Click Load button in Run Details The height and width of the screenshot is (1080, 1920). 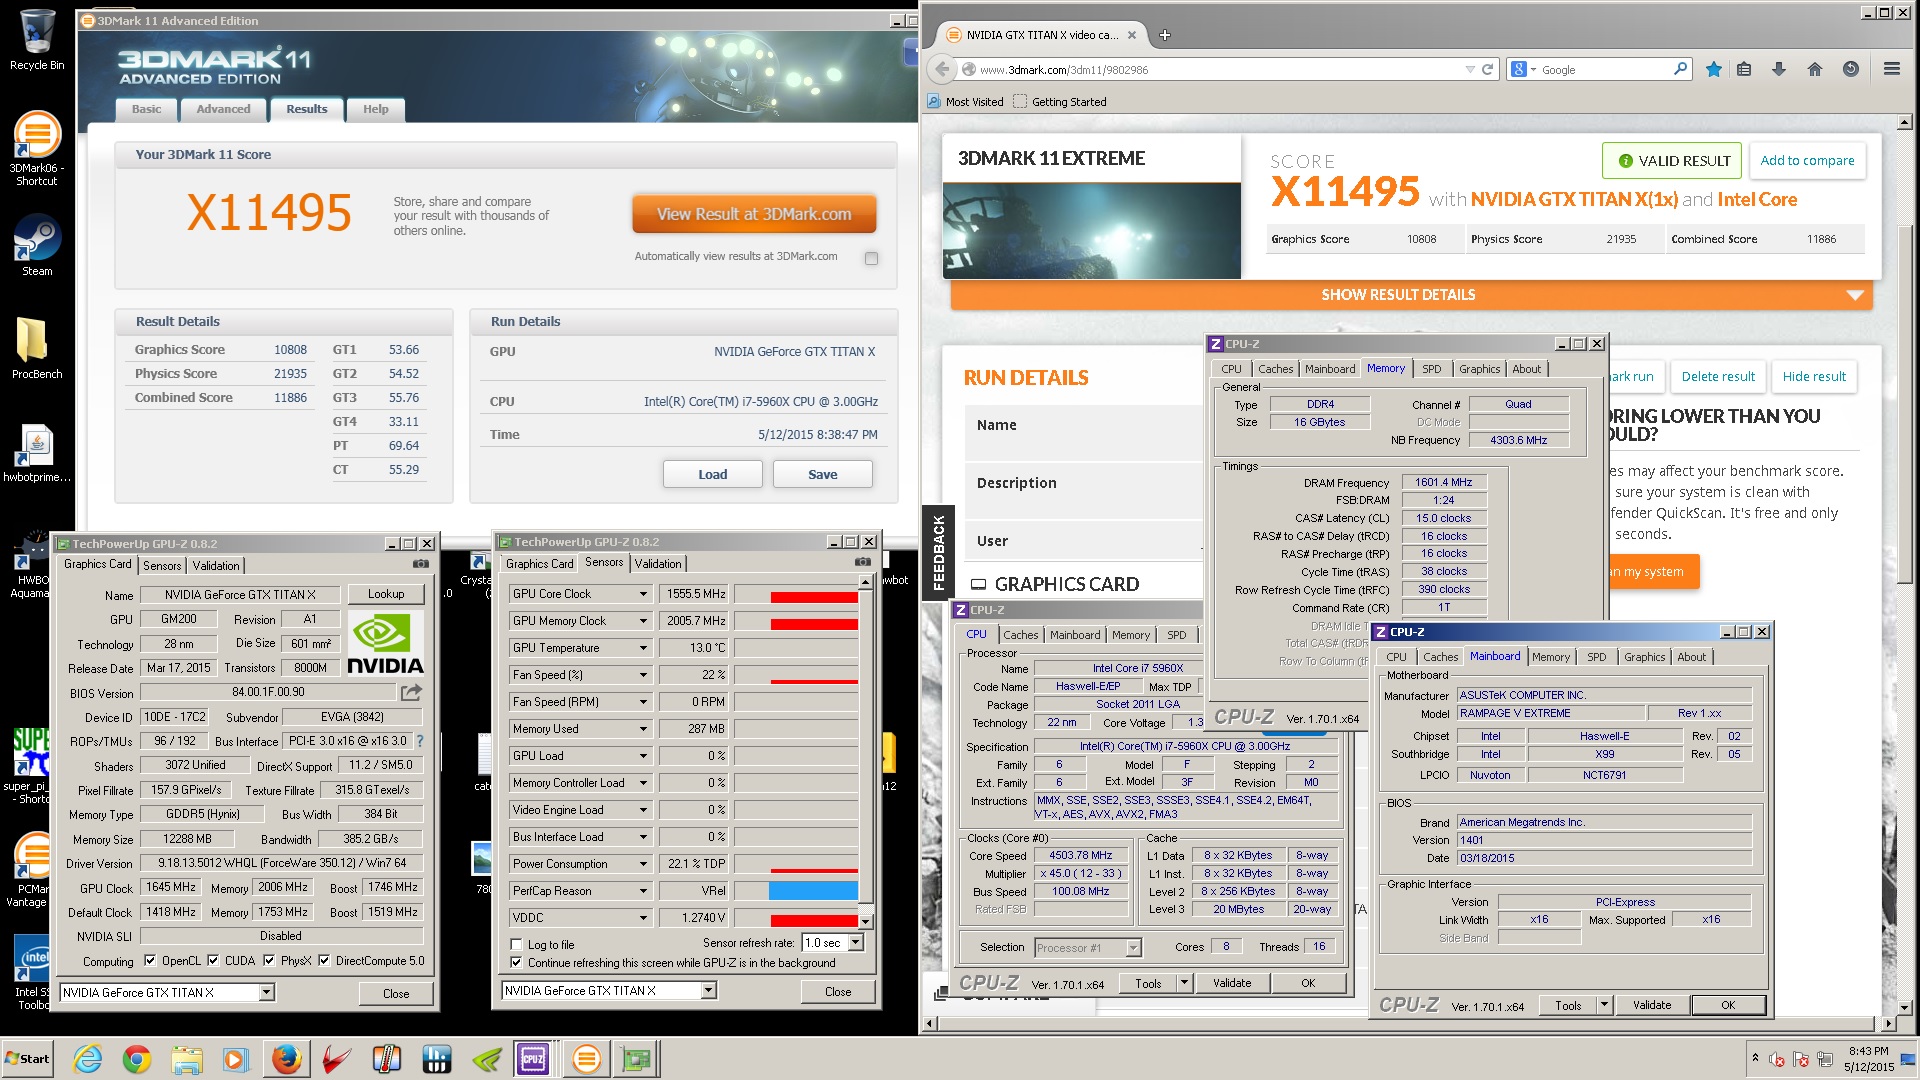click(x=713, y=474)
